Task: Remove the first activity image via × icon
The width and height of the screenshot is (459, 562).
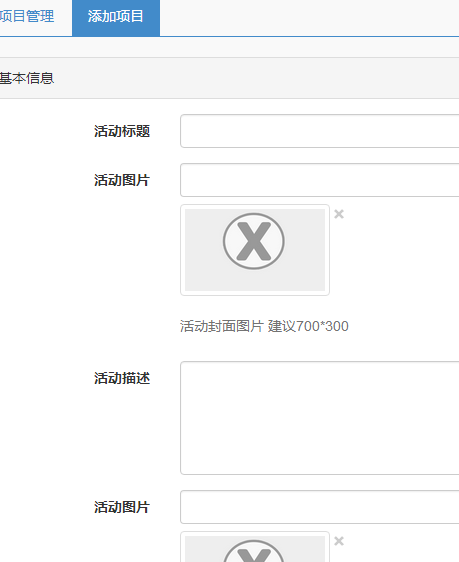Action: click(x=339, y=214)
